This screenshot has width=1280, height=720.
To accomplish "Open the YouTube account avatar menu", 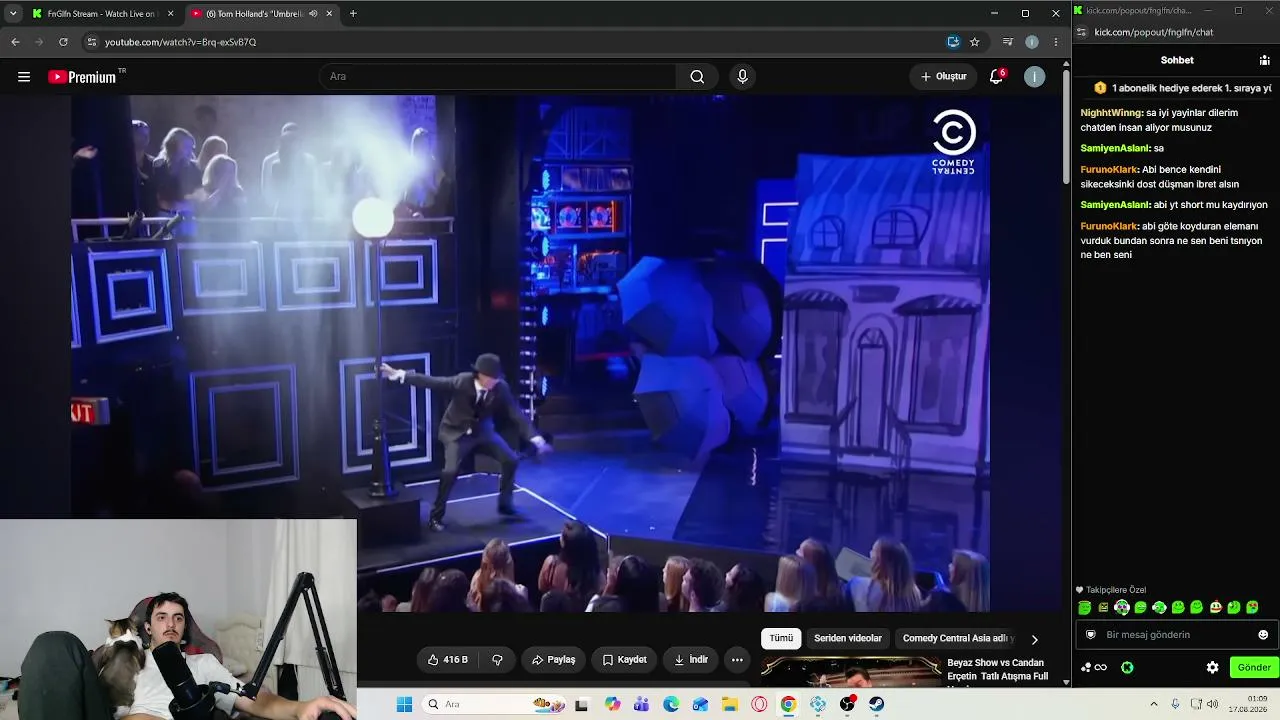I will 1035,77.
